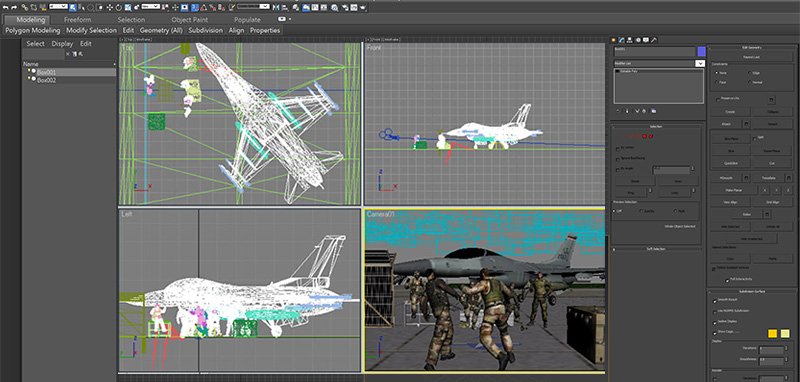Open the selection filter dropdown in toolbar

click(x=58, y=7)
